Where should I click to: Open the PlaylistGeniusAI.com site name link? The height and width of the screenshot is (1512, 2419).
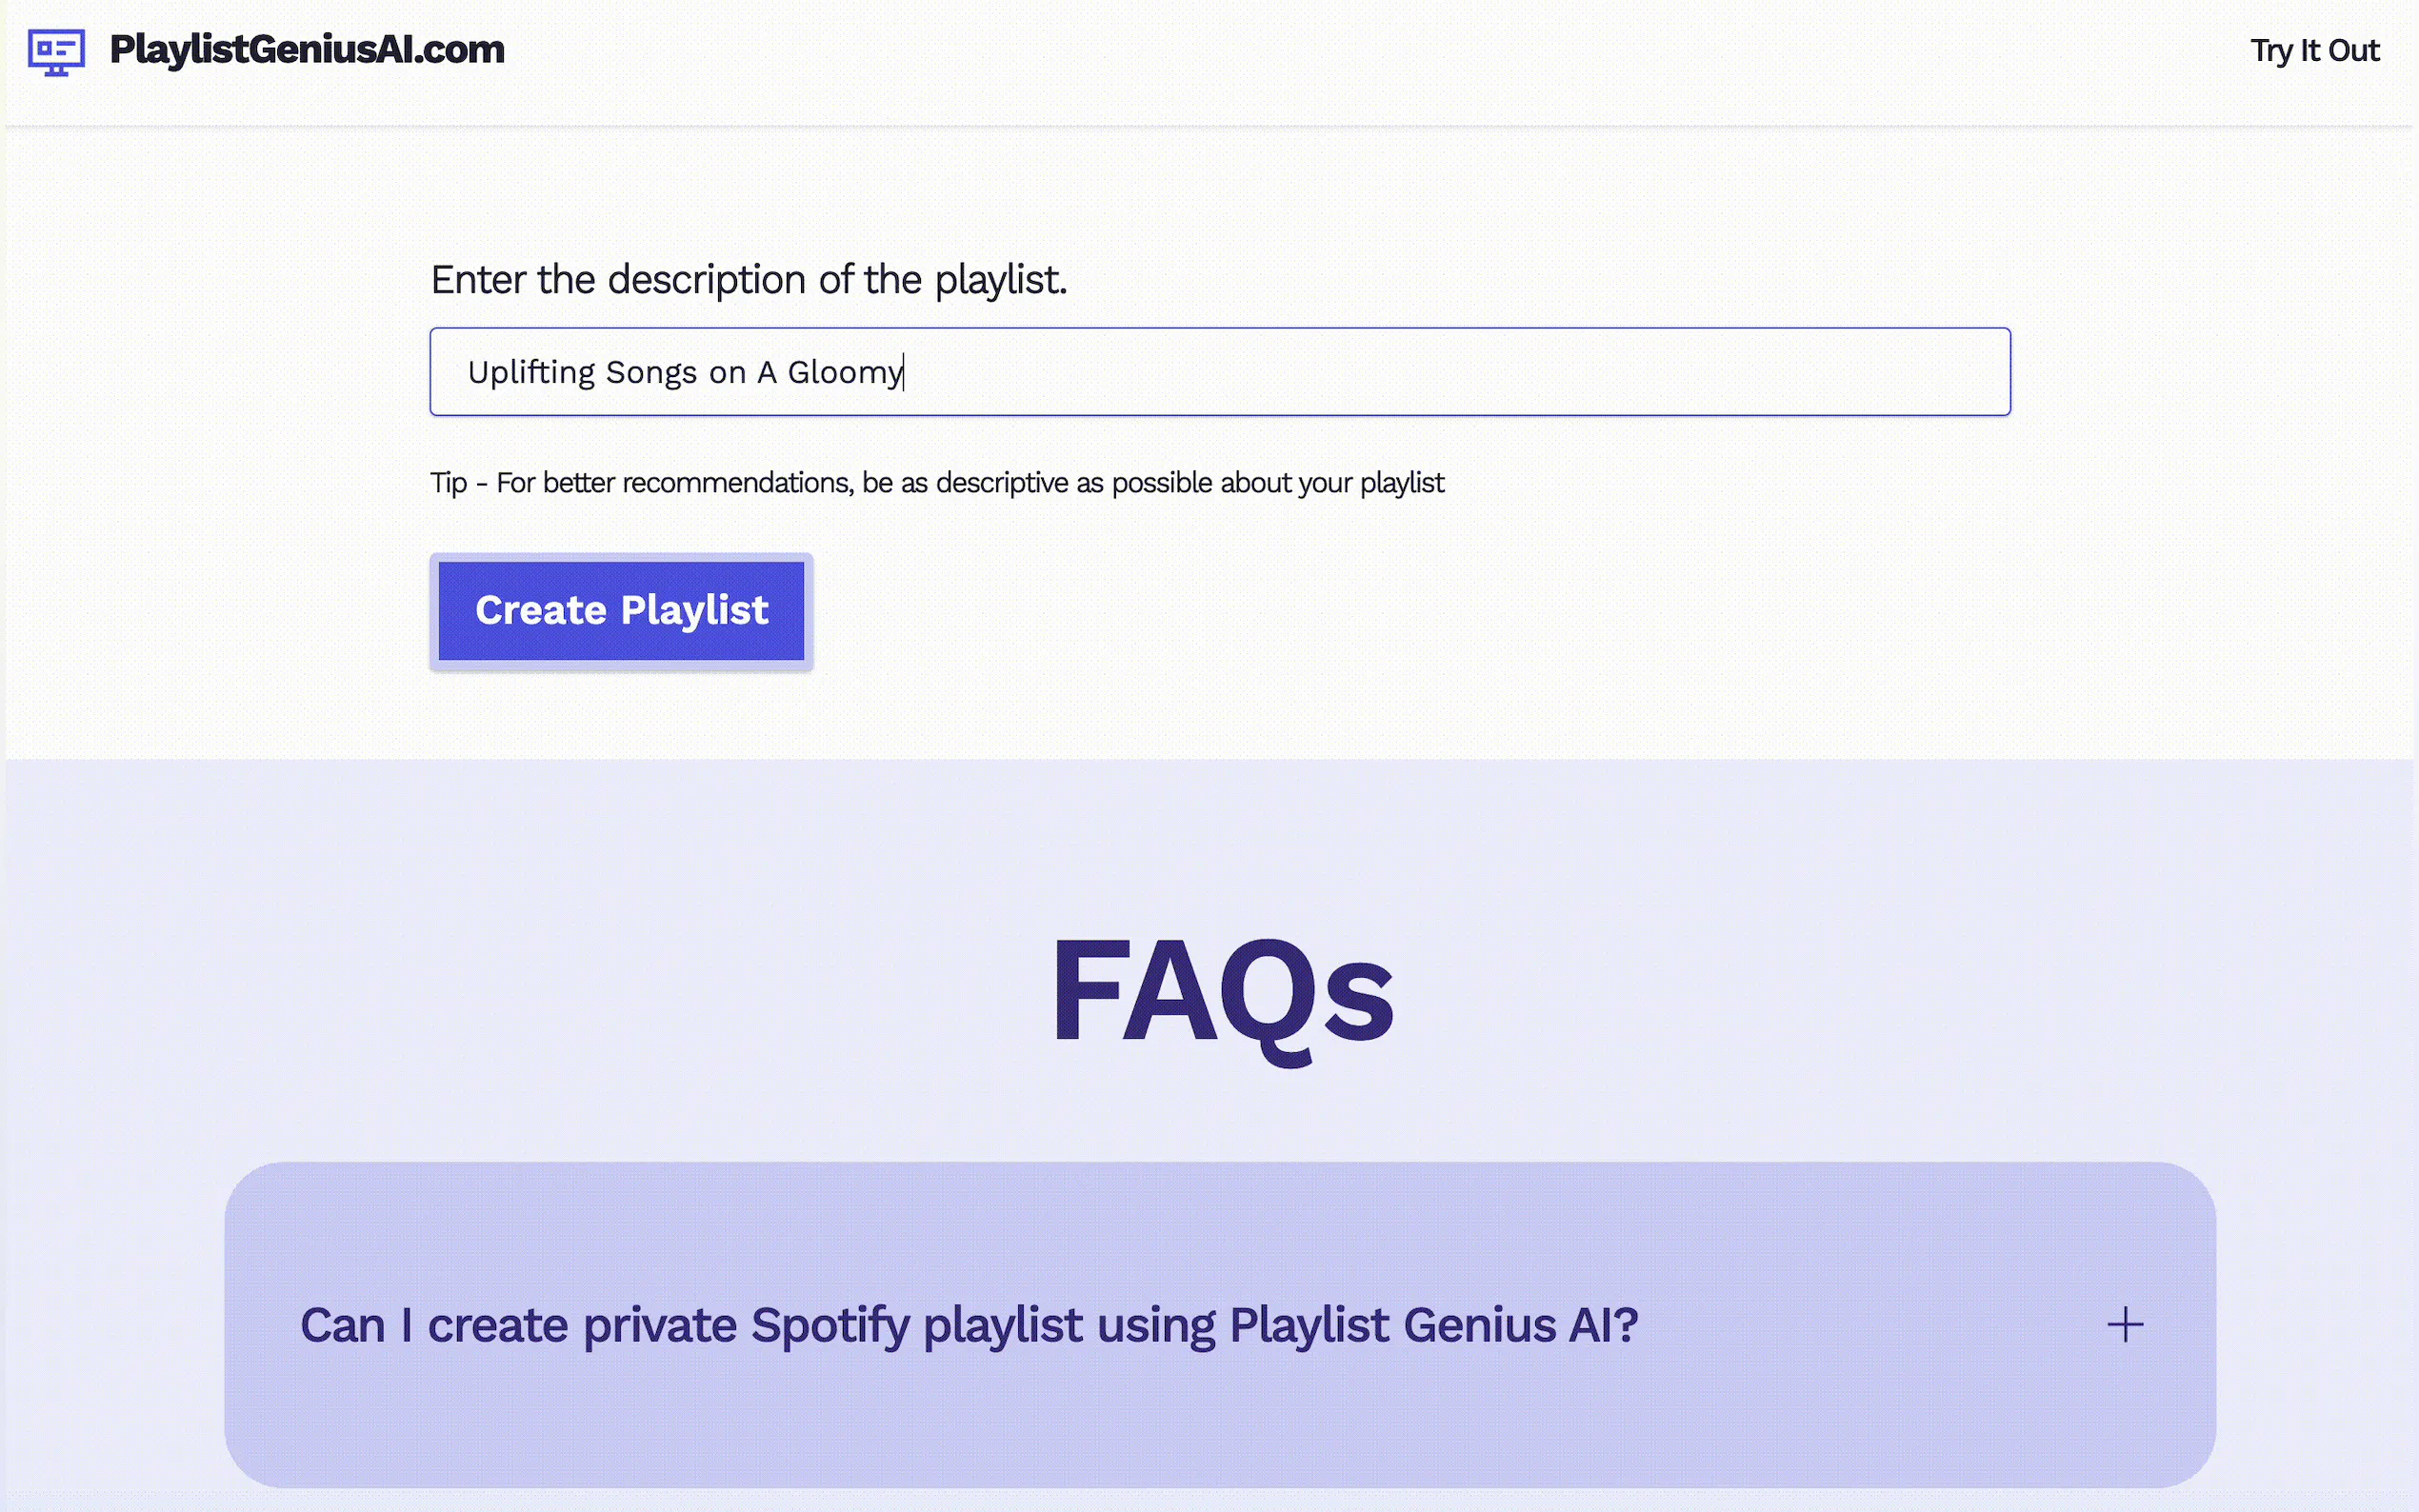(x=307, y=50)
